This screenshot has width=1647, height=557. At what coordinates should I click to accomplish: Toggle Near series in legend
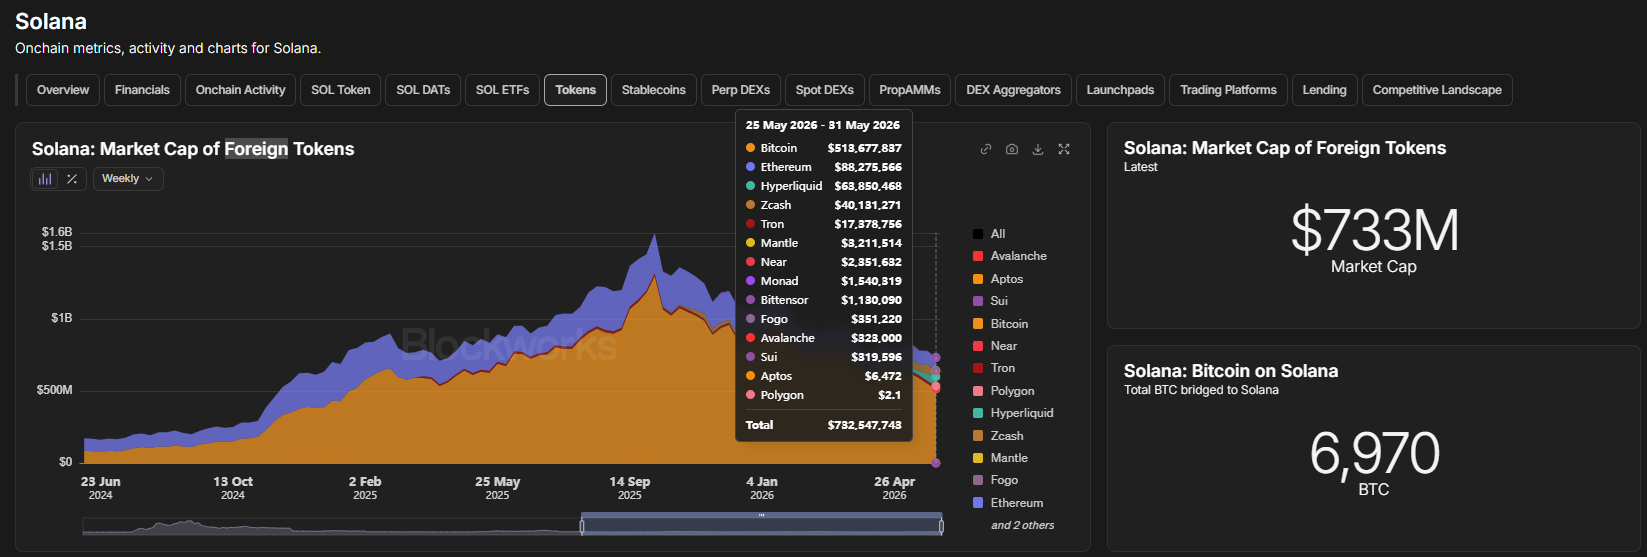click(995, 346)
